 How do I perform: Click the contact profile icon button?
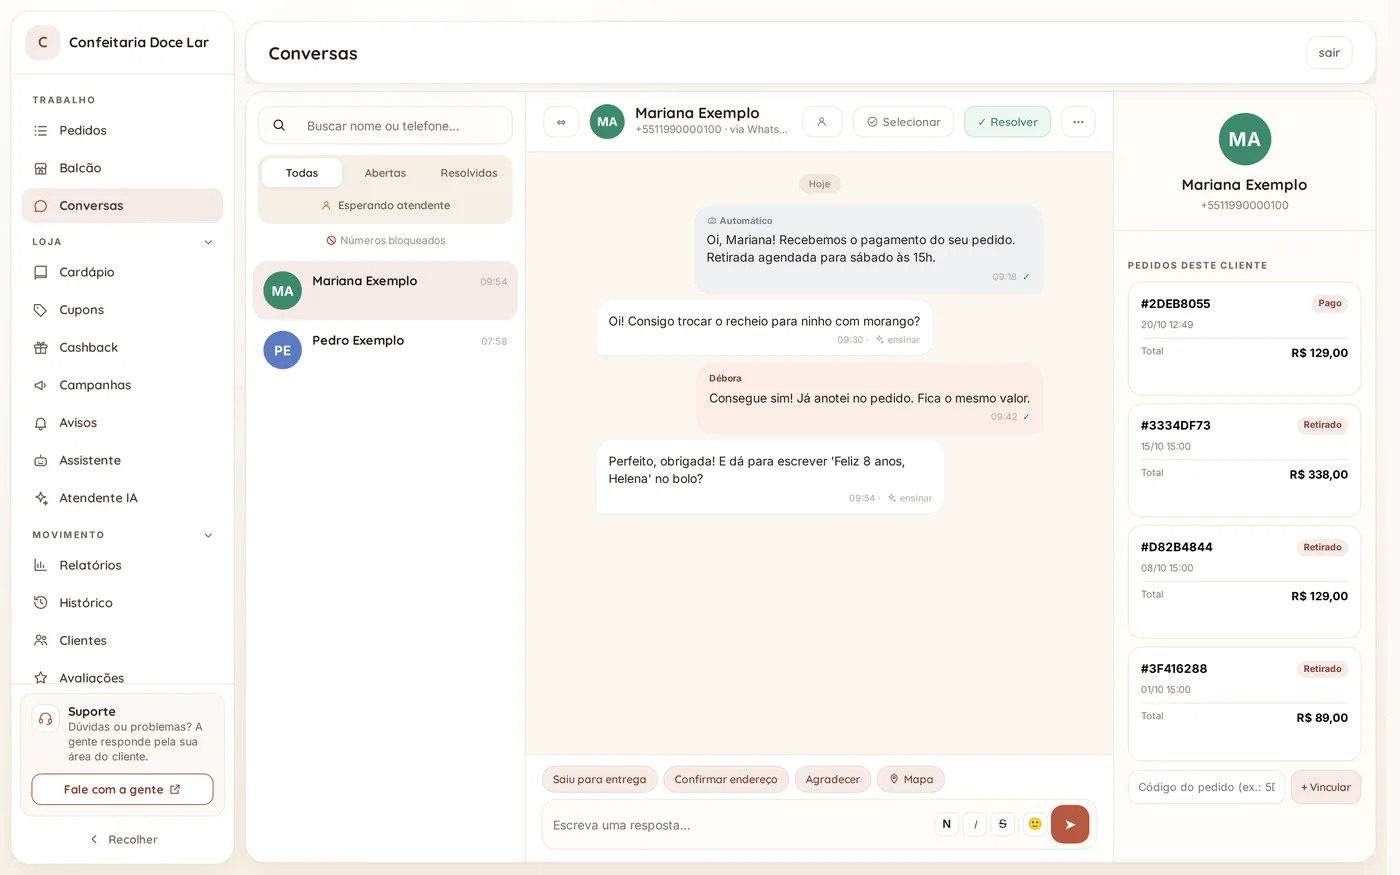tap(822, 122)
